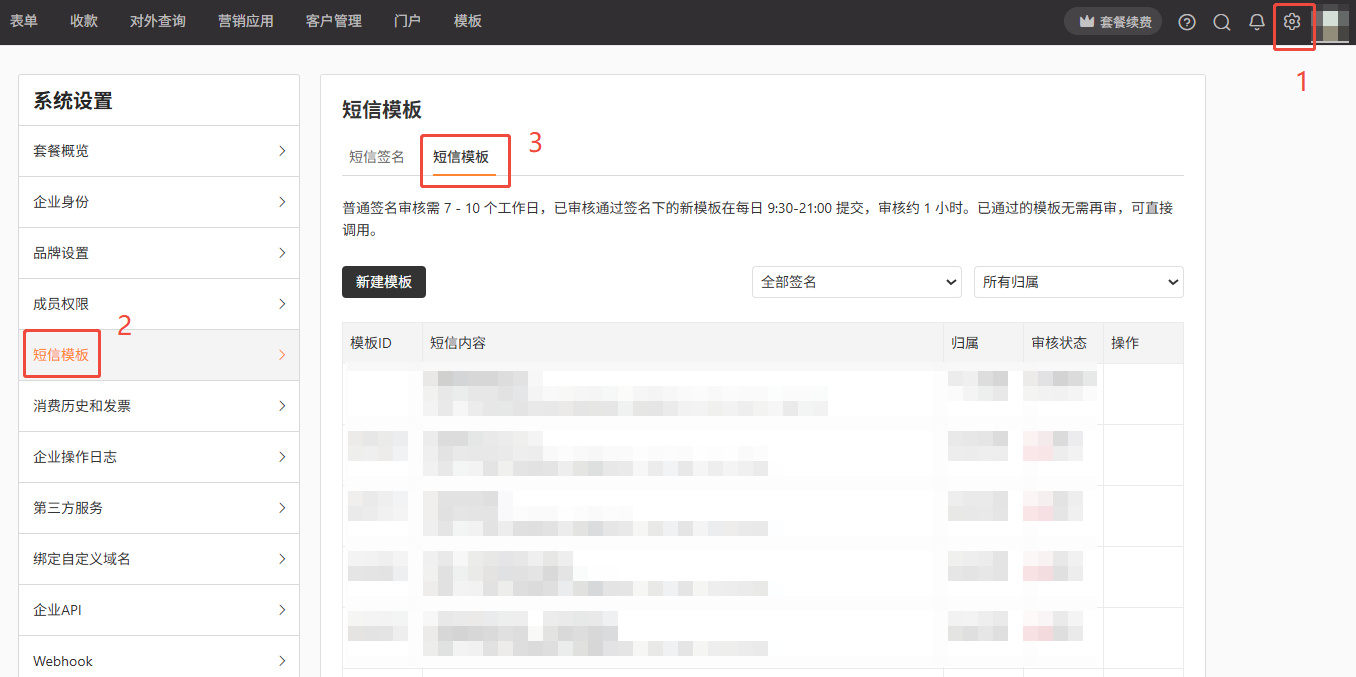
Task: Click the chevron next to 第三方服务
Action: tap(282, 508)
